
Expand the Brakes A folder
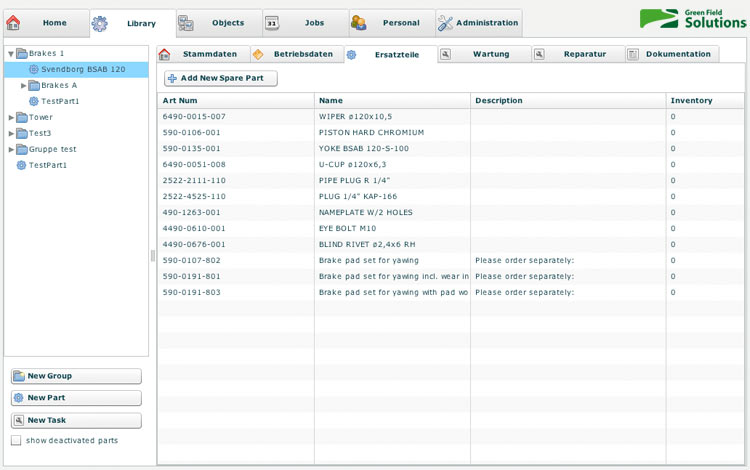pyautogui.click(x=23, y=86)
